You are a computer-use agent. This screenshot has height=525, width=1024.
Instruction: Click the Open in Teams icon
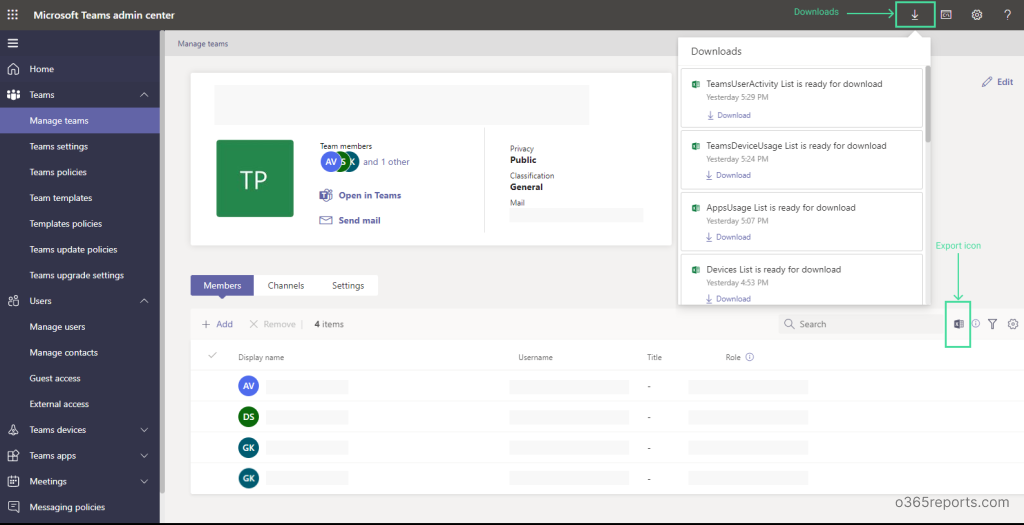tap(326, 195)
